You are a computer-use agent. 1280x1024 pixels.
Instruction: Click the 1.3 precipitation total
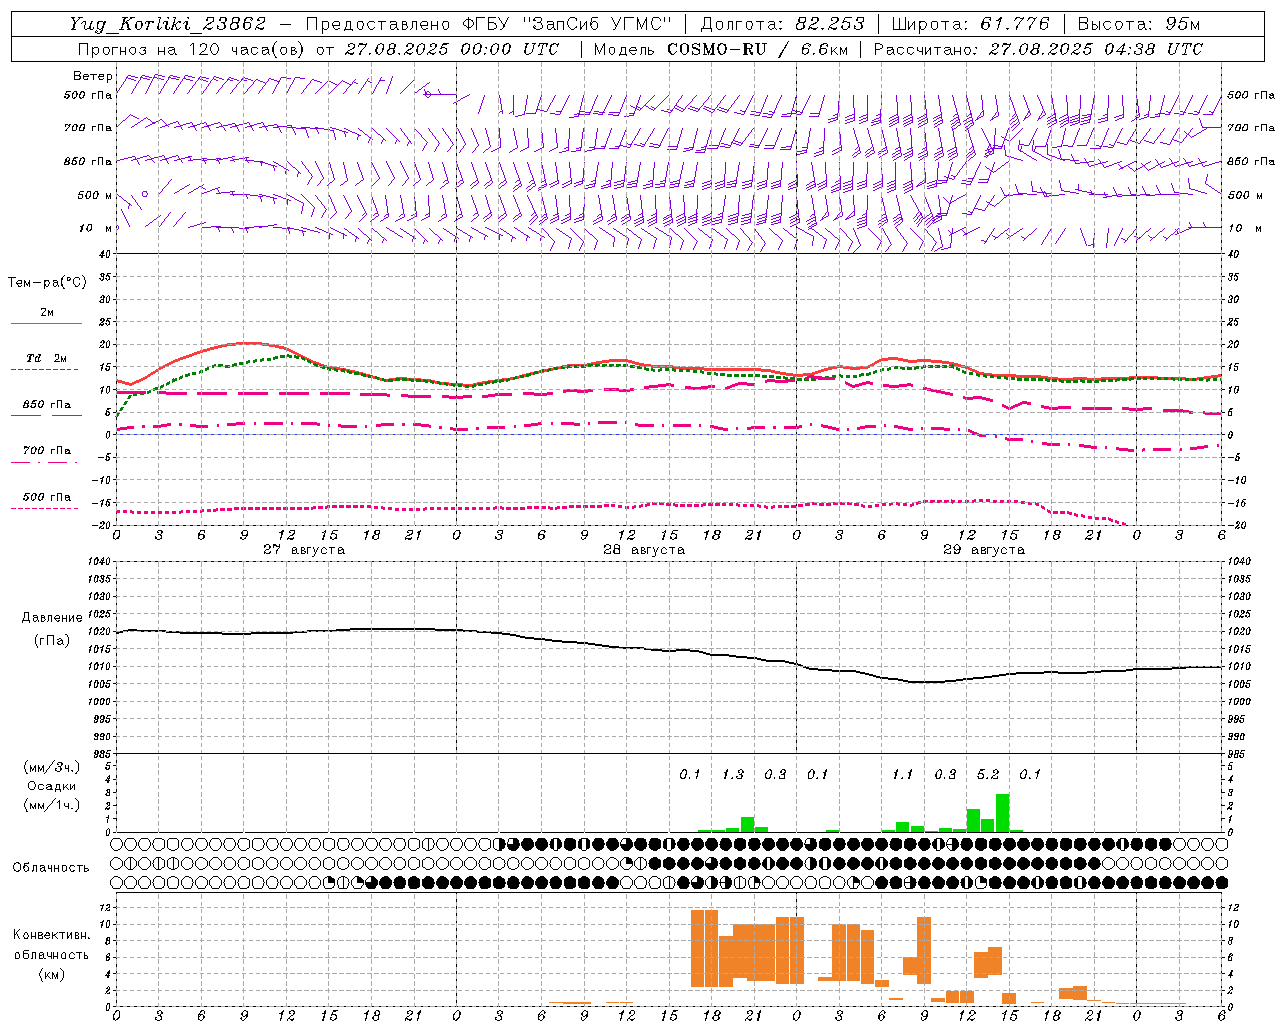tap(733, 774)
